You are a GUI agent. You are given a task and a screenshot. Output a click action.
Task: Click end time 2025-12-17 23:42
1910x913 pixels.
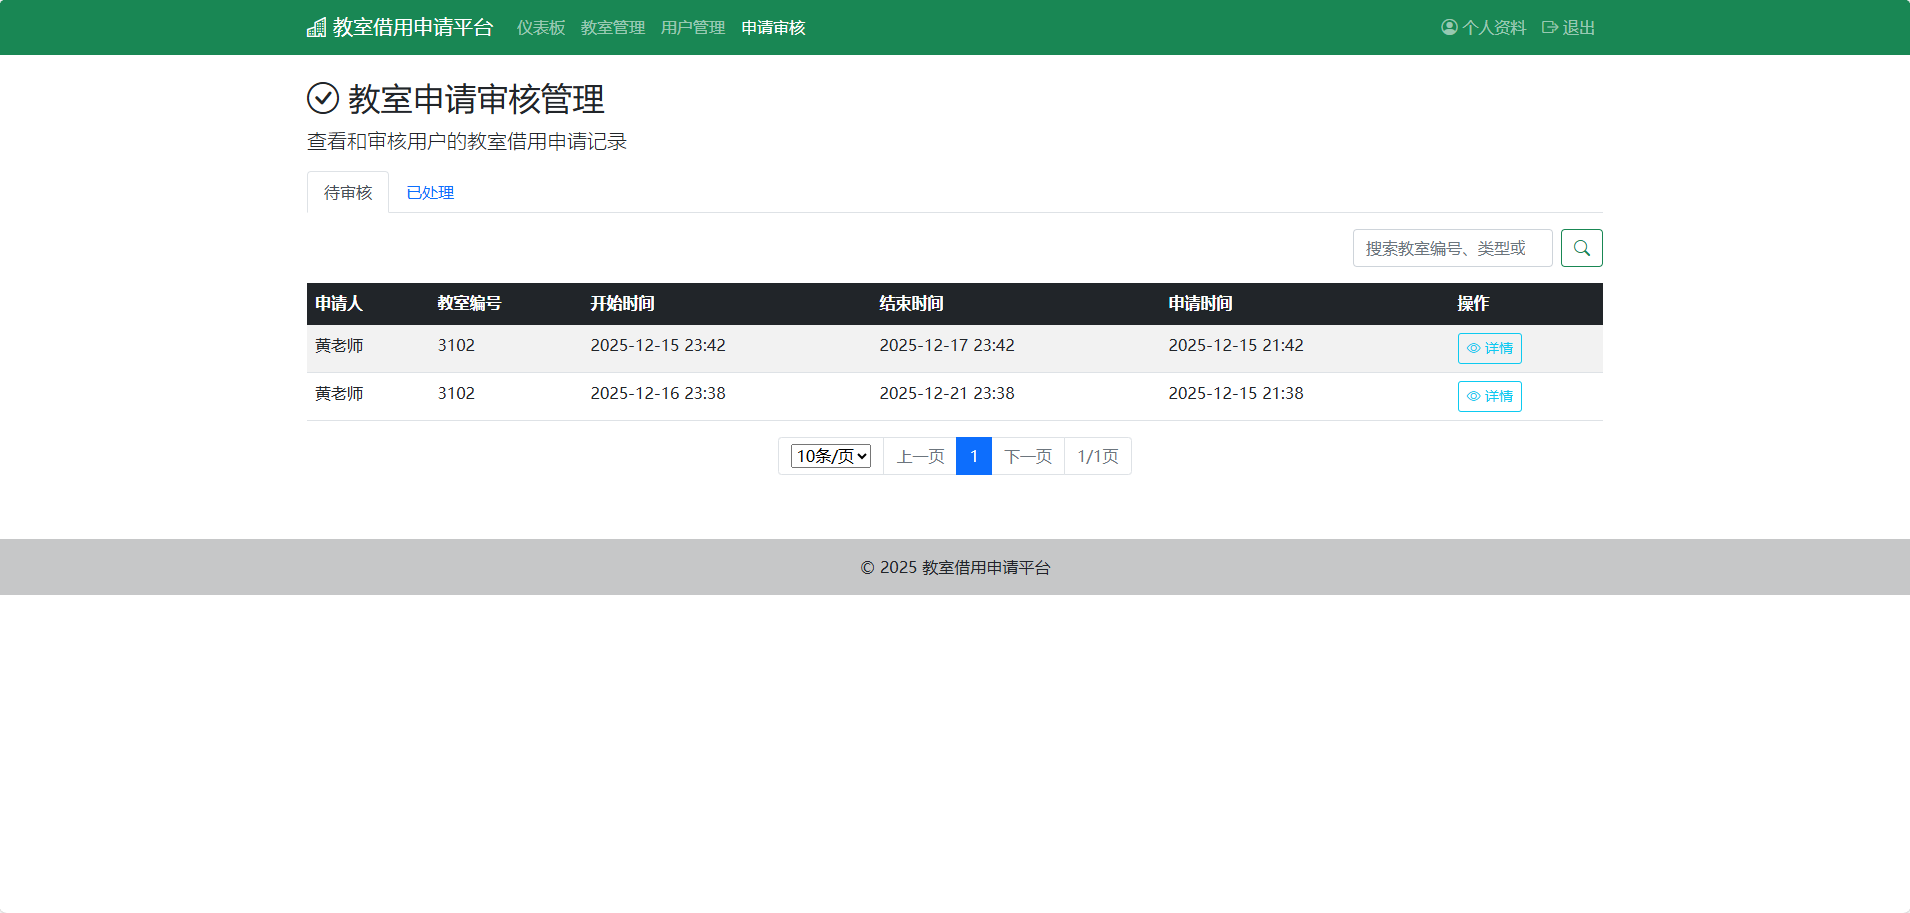click(x=947, y=345)
